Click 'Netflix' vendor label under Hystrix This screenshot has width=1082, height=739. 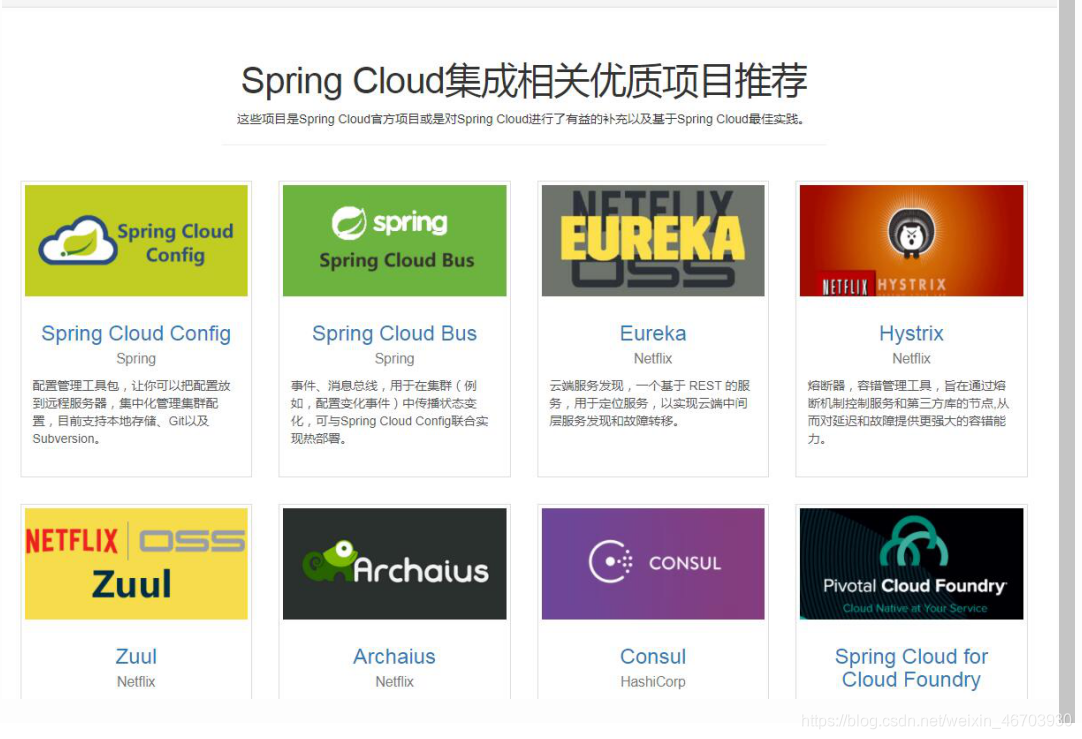[912, 359]
